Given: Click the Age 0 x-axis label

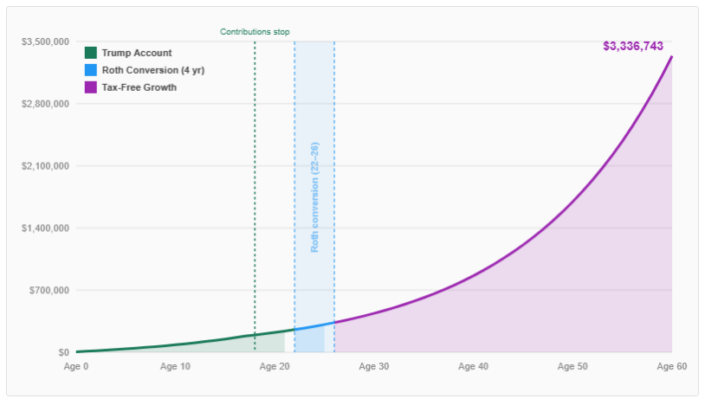Looking at the screenshot, I should tap(76, 367).
